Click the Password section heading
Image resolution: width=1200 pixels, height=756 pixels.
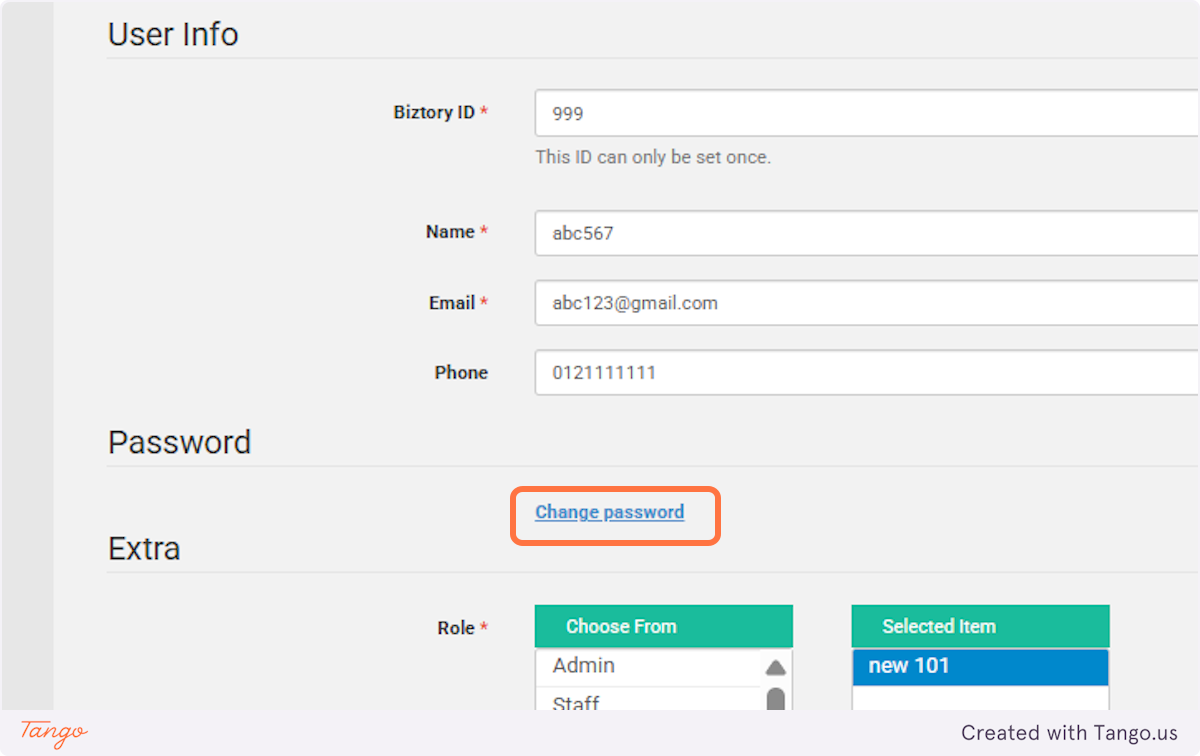179,442
